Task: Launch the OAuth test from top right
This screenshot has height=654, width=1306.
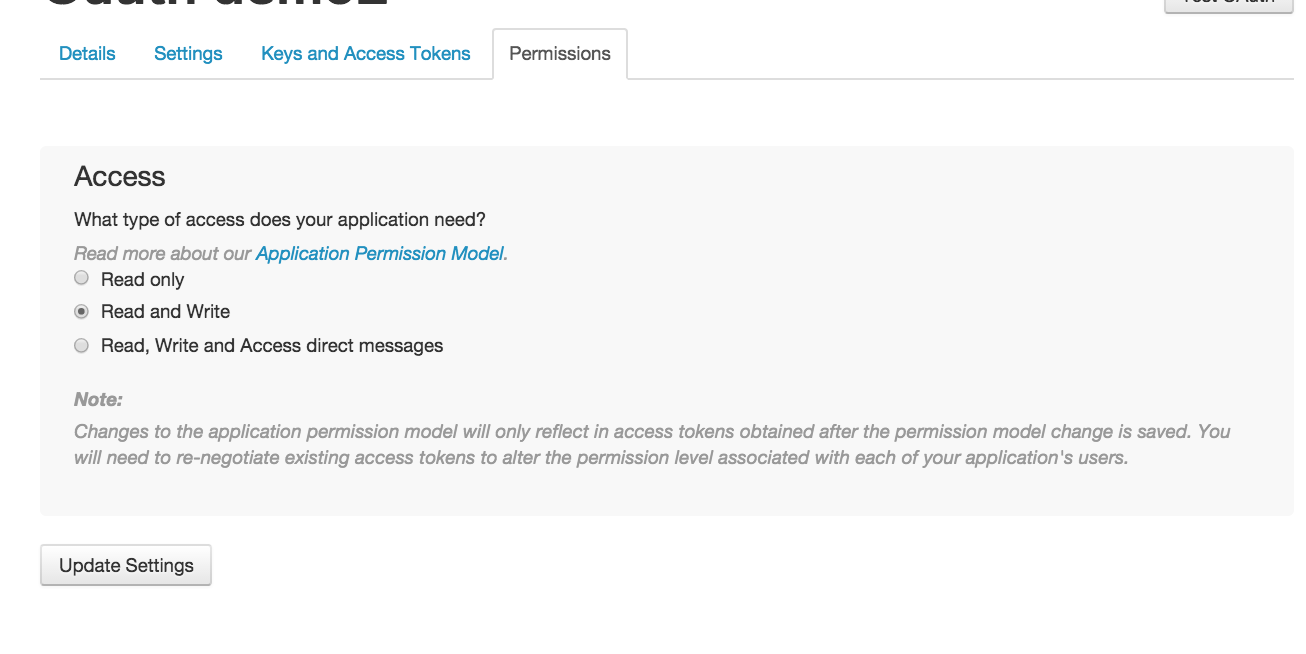Action: click(1228, 5)
